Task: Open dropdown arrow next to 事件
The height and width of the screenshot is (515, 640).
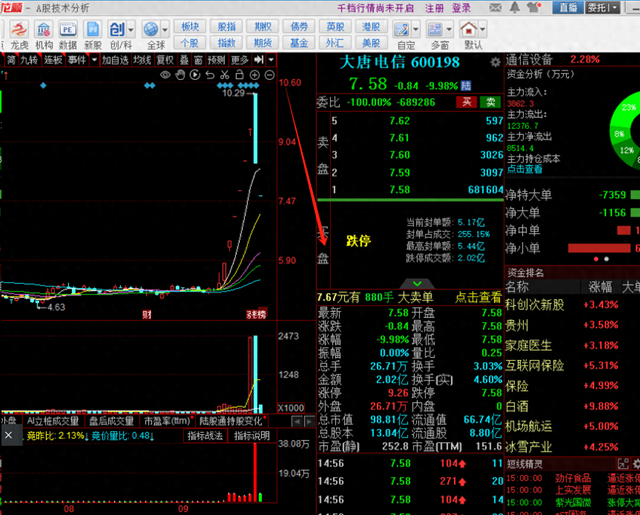Action: point(94,60)
